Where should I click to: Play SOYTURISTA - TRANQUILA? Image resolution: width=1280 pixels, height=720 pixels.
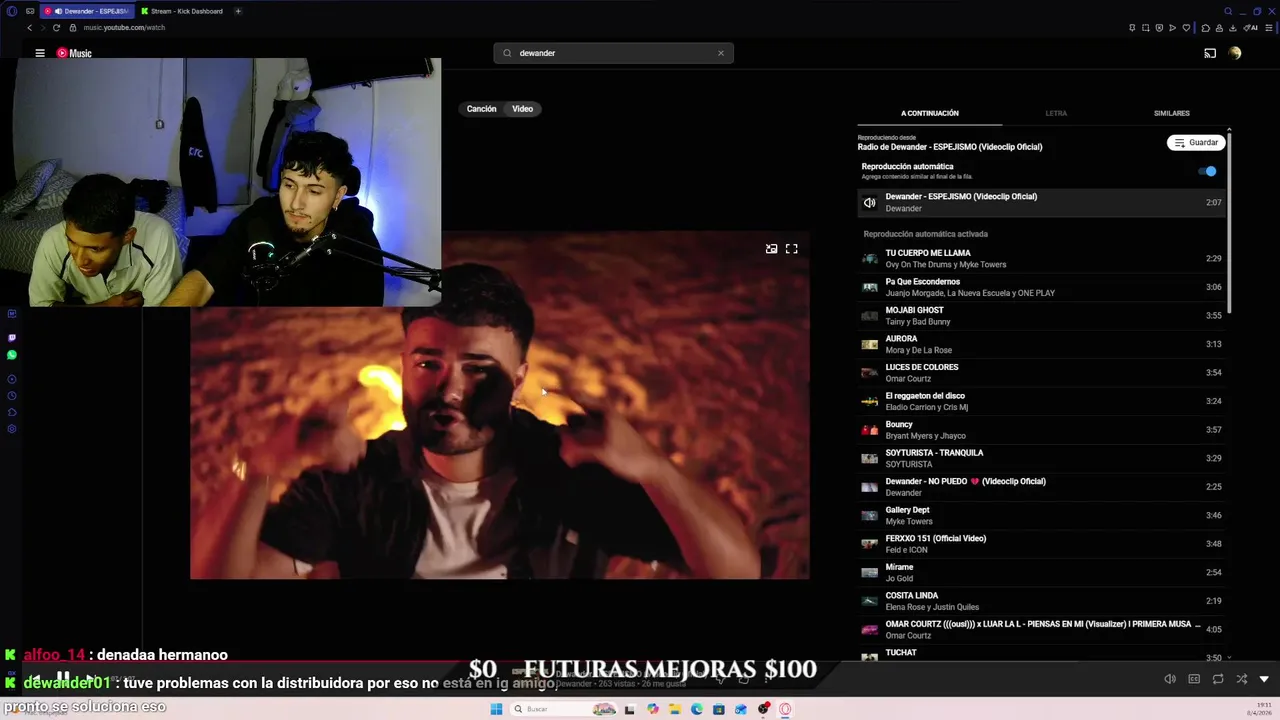[1041, 458]
